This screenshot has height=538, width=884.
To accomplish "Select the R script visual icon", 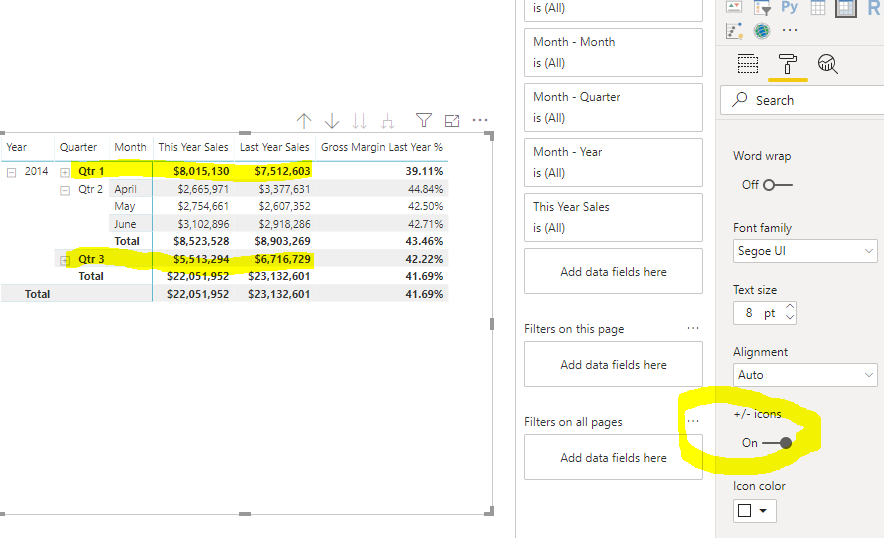I will (x=873, y=7).
